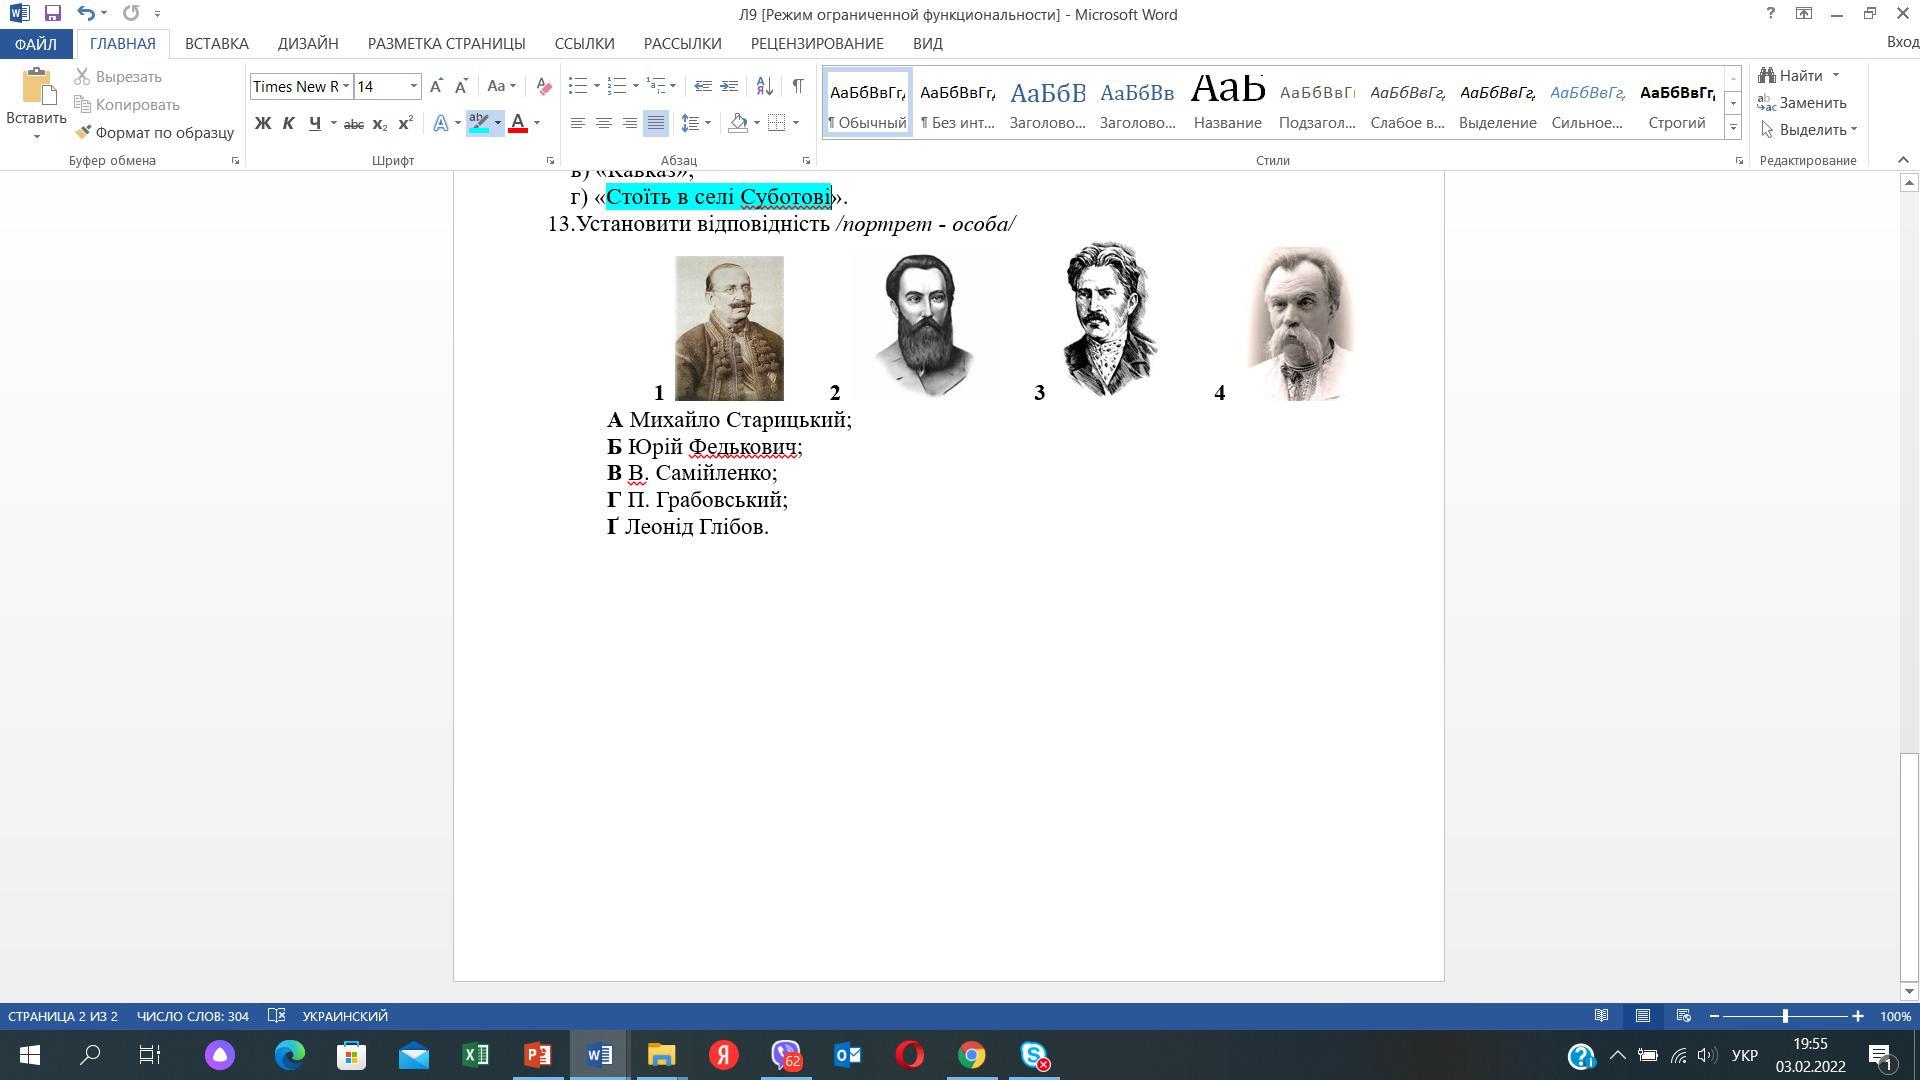Click the Superscript x² icon
The height and width of the screenshot is (1080, 1920).
point(405,123)
